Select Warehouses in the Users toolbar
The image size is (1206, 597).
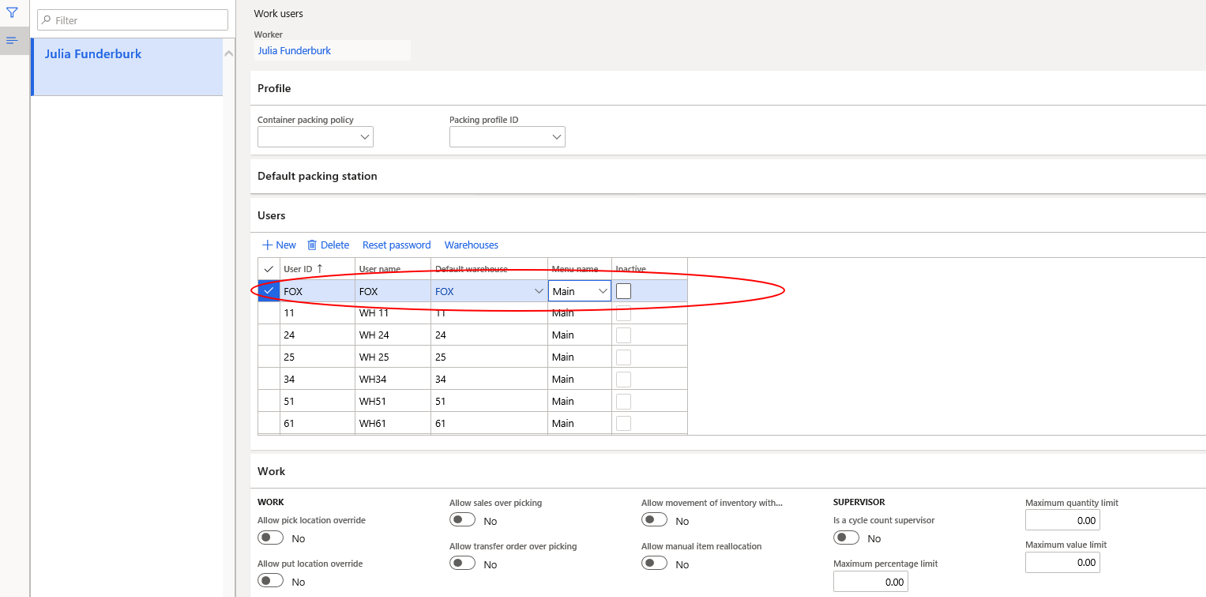471,245
